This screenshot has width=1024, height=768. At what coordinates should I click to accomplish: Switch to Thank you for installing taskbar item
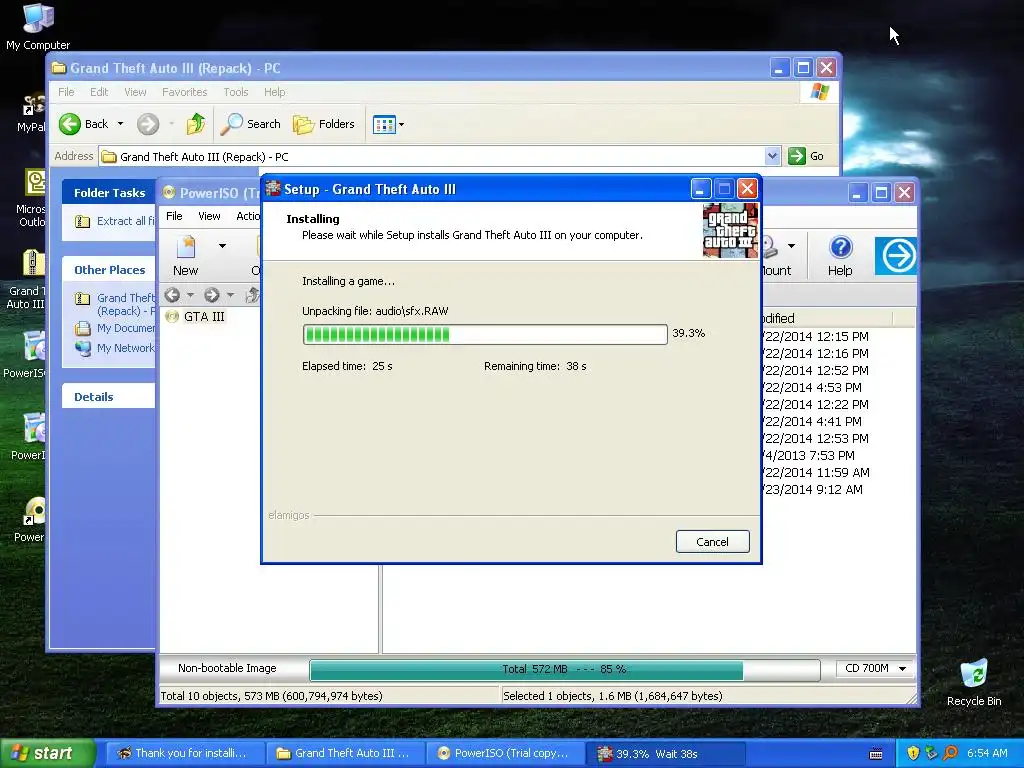coord(184,754)
